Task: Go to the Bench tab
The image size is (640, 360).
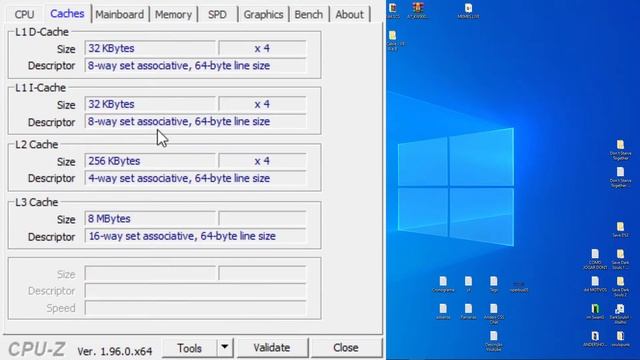Action: click(x=309, y=15)
